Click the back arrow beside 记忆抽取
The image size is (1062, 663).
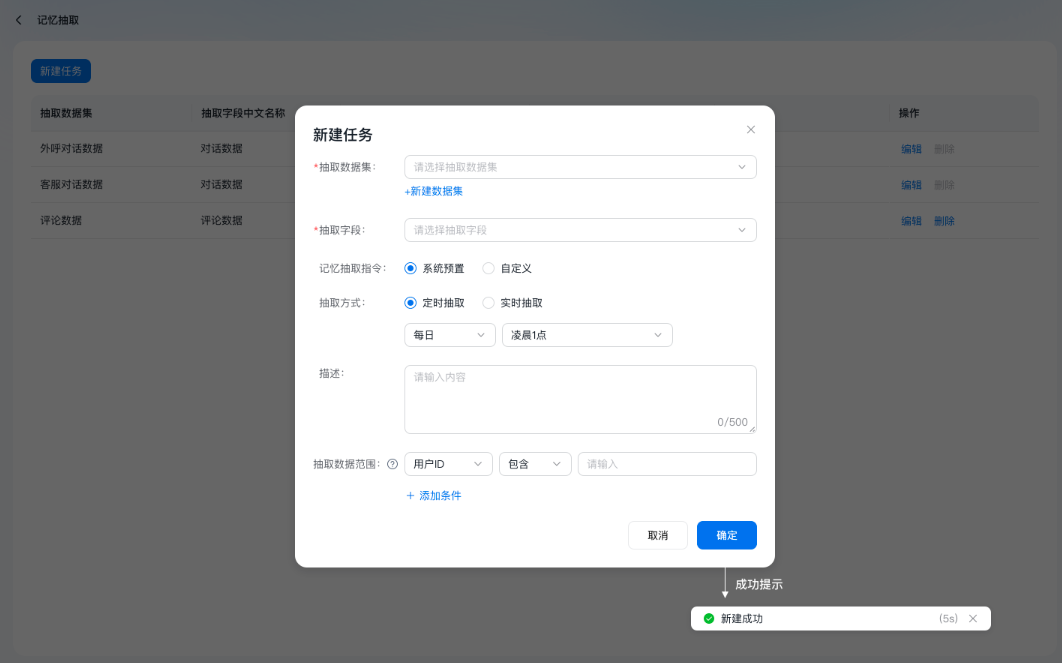click(x=17, y=19)
